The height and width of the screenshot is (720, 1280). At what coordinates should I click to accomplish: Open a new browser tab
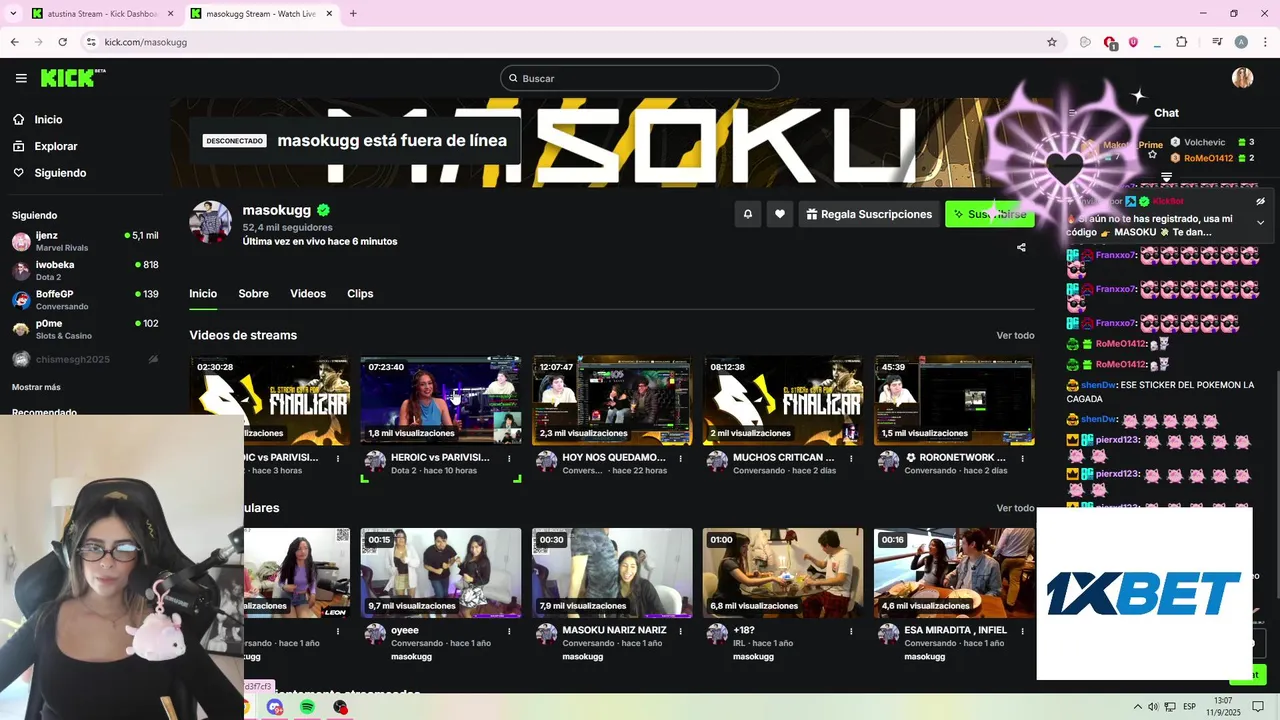point(353,13)
